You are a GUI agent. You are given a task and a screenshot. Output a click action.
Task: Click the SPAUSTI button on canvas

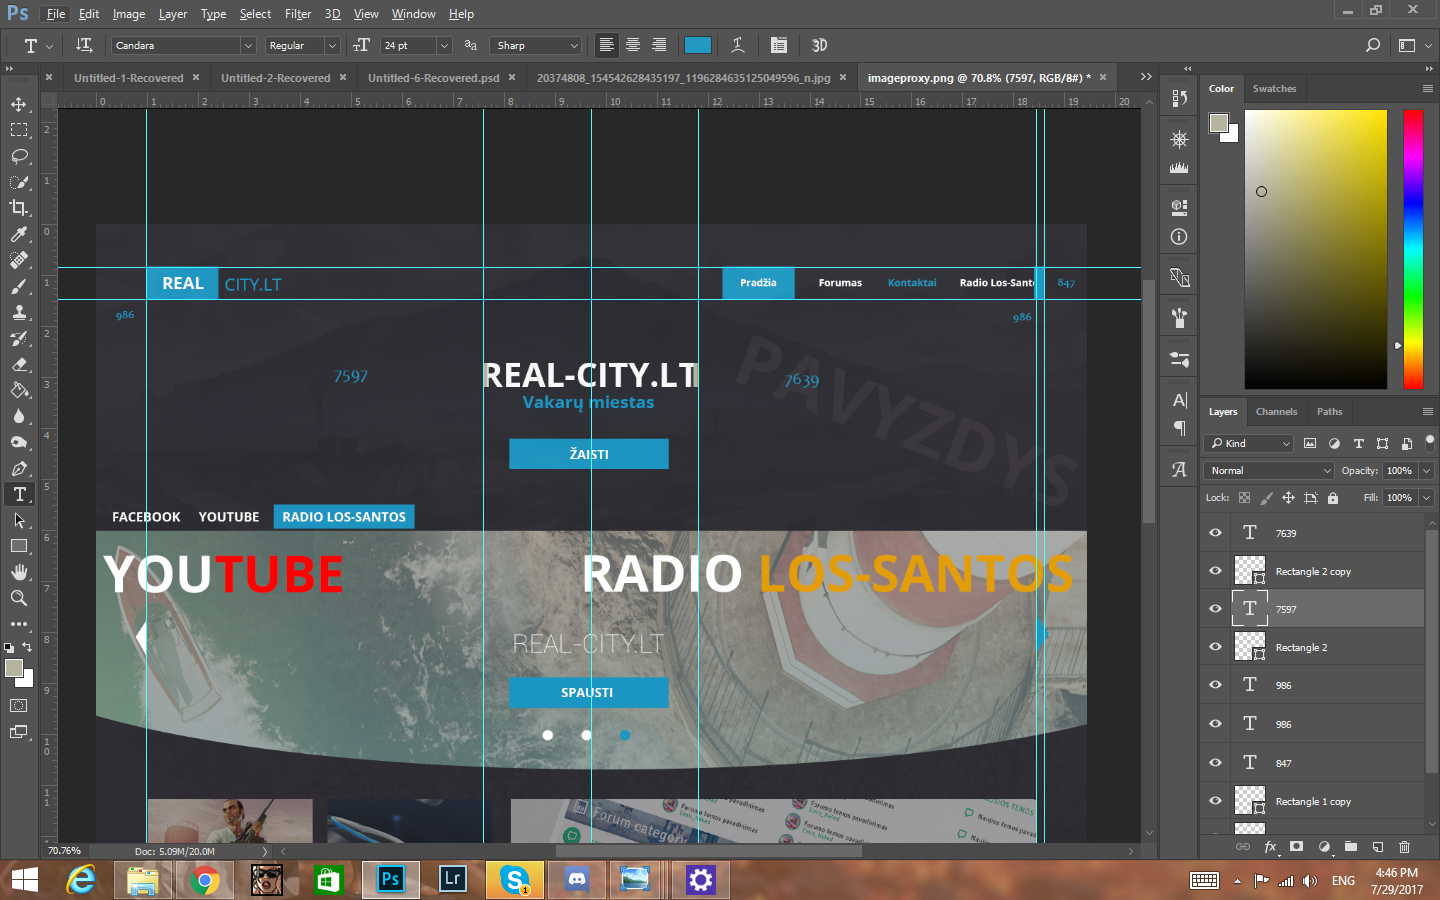[x=588, y=692]
